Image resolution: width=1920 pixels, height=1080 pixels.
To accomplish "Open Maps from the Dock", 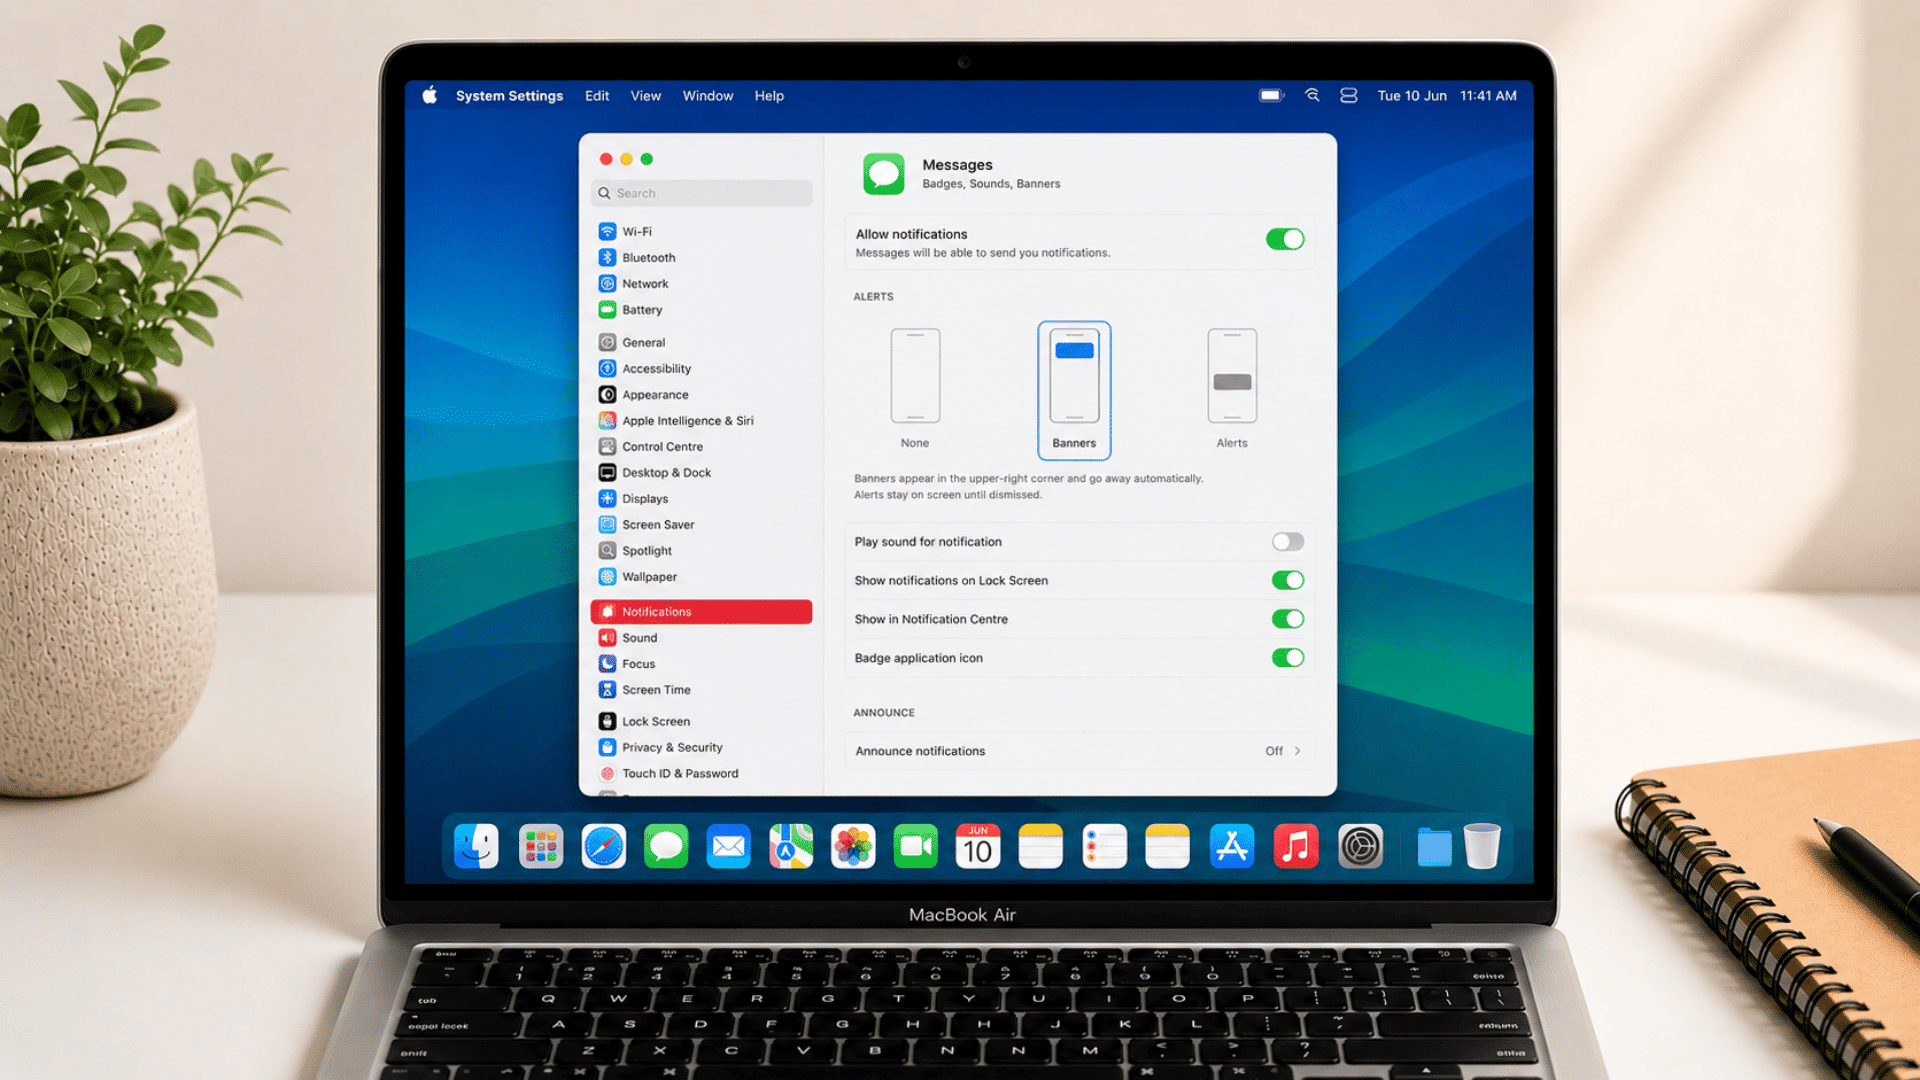I will coord(791,847).
